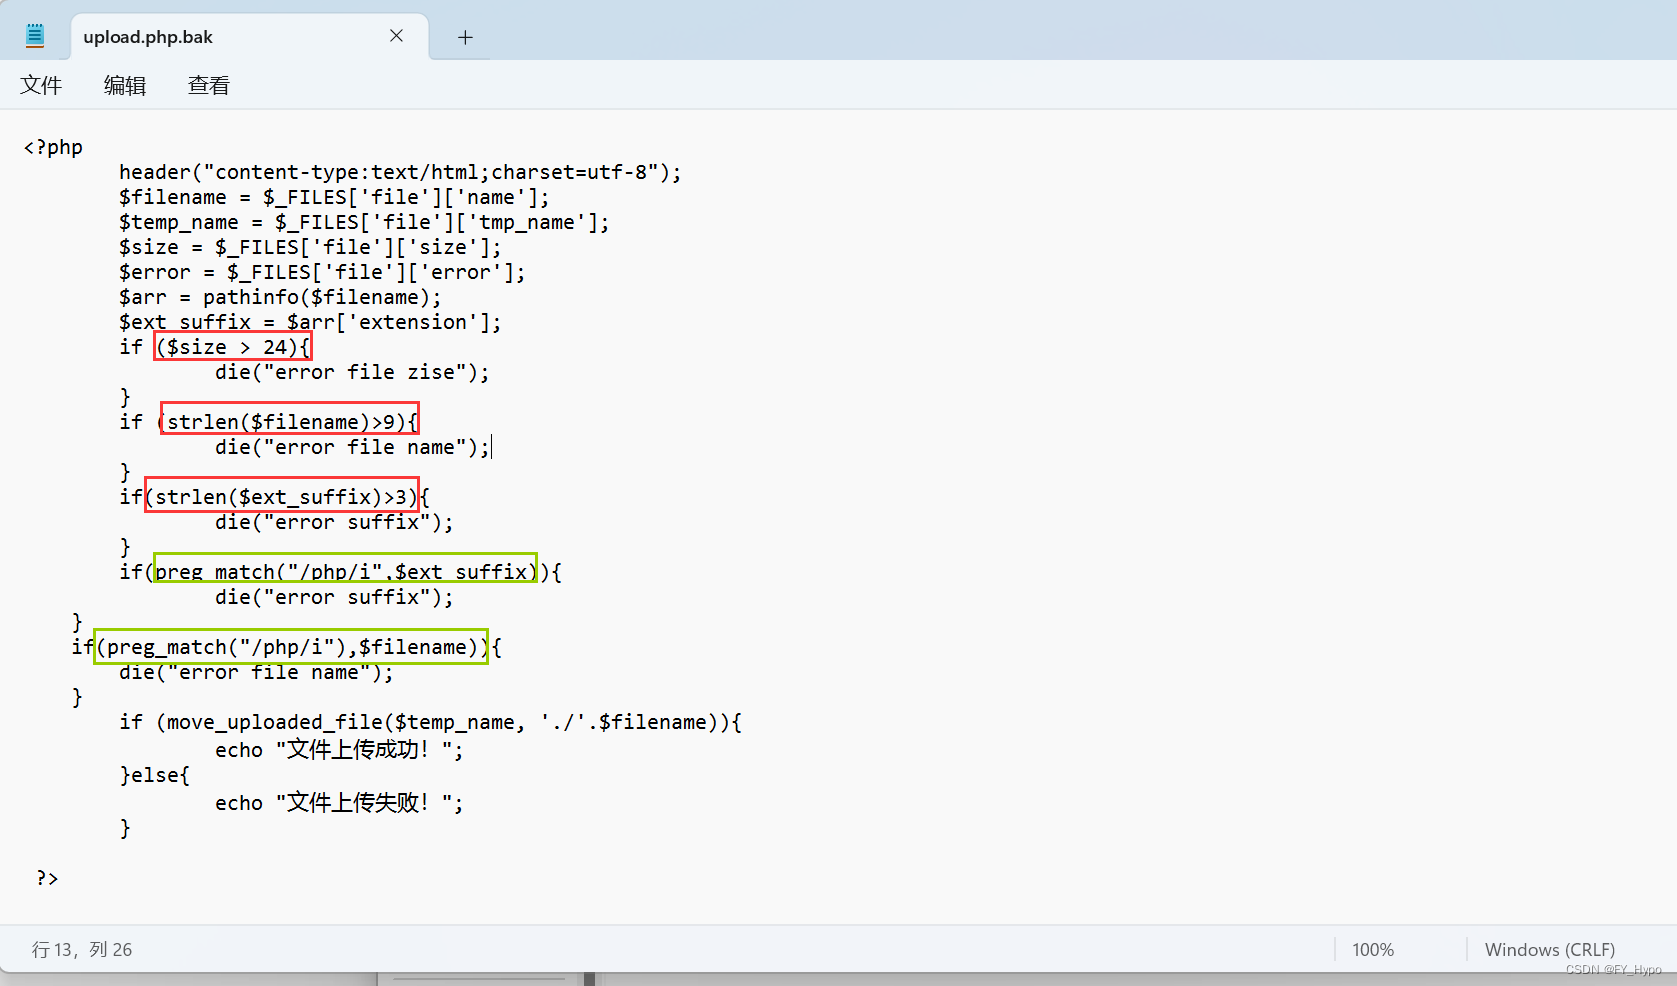This screenshot has width=1677, height=986.
Task: Close the upload.php.bak tab
Action: click(396, 36)
